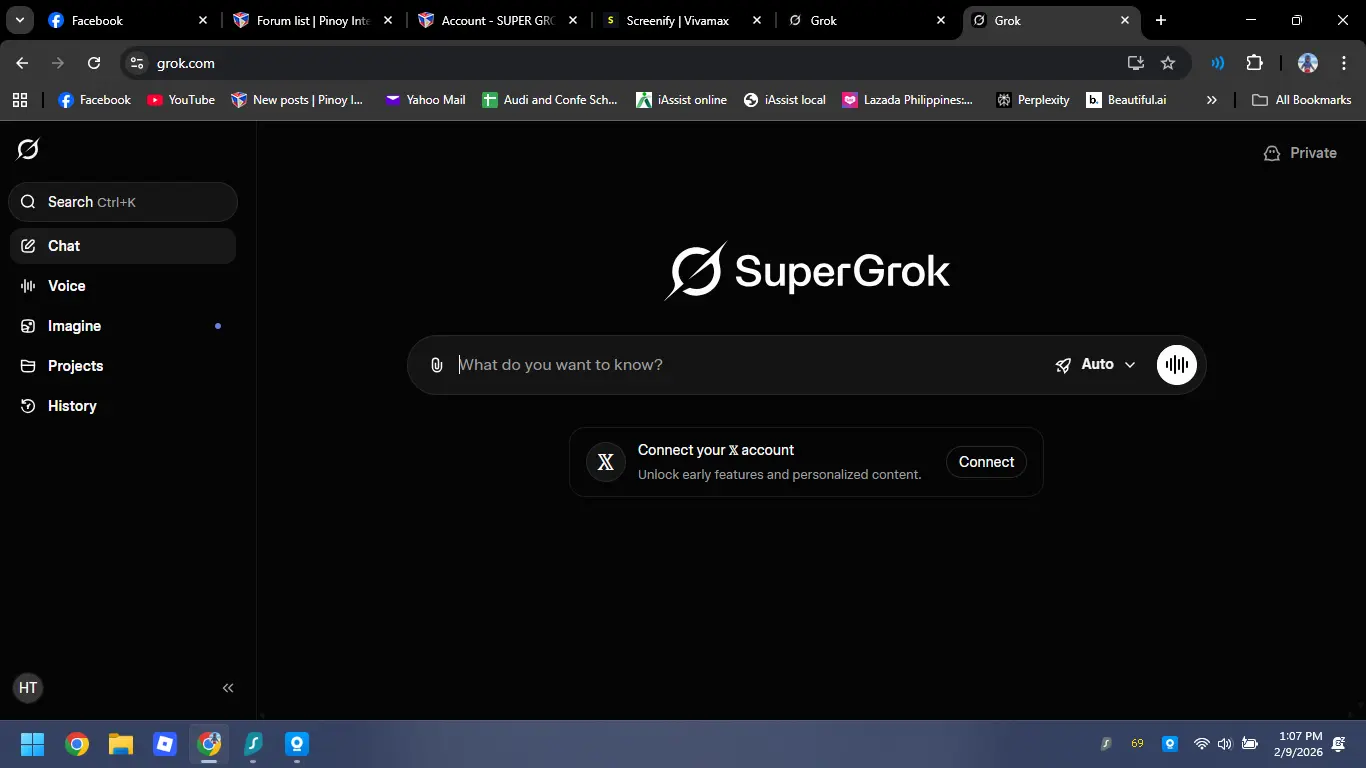Collapse the sidebar with double-chevron icon

228,688
